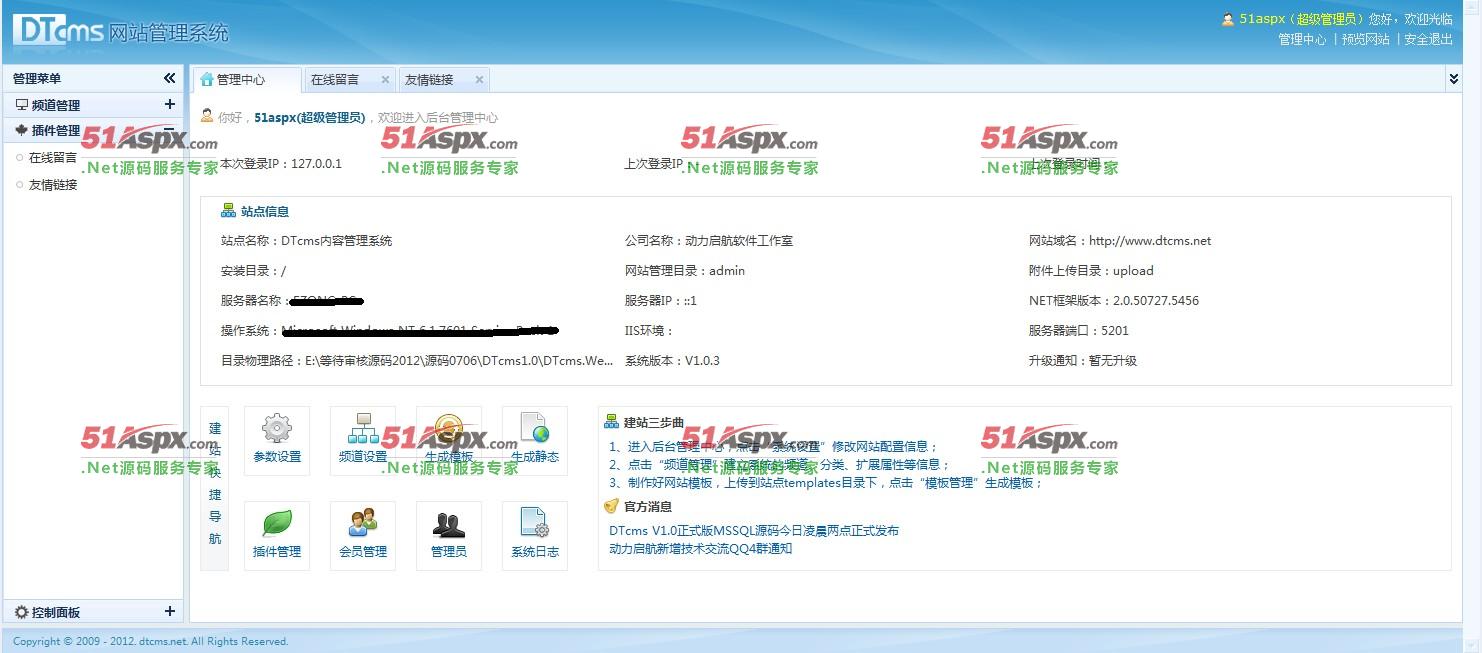Close the 友情链接 tab
The height and width of the screenshot is (653, 1482).
[x=479, y=79]
